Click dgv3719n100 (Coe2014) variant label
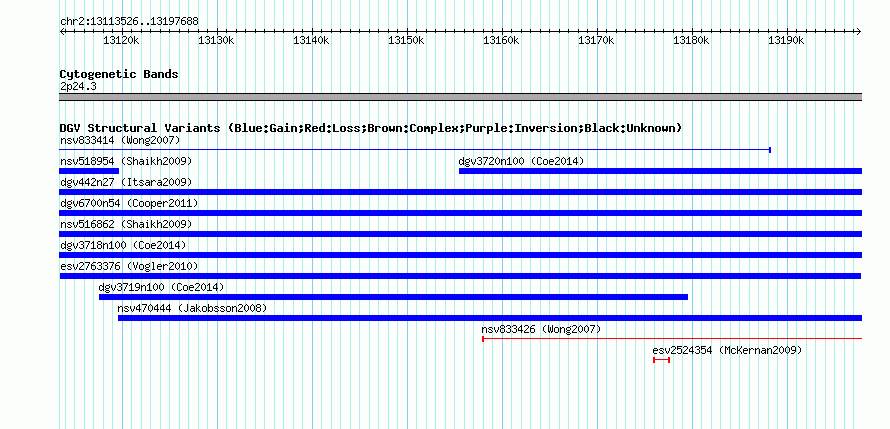The height and width of the screenshot is (429, 890). click(x=161, y=287)
